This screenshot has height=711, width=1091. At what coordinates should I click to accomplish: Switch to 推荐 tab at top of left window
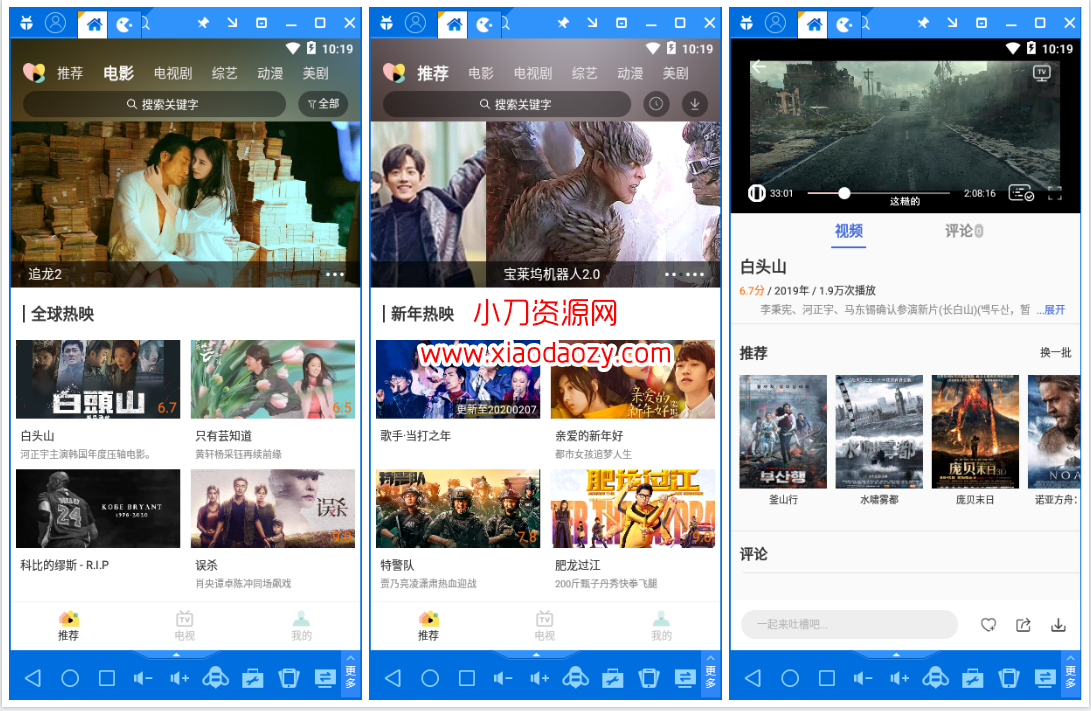70,73
